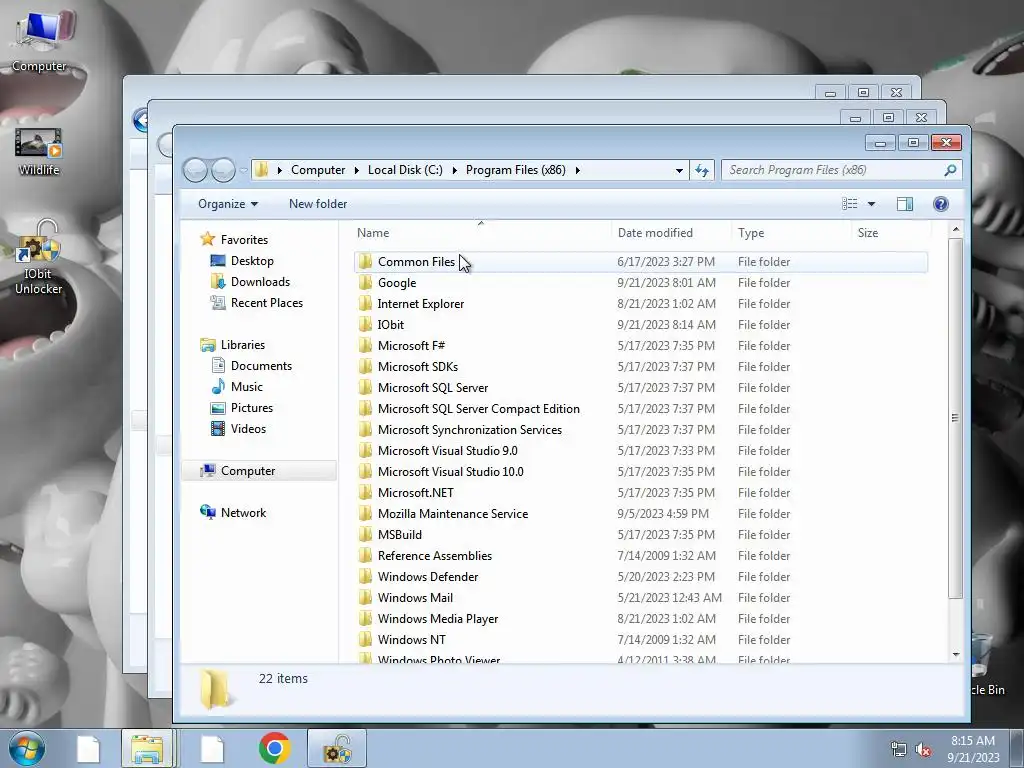The height and width of the screenshot is (768, 1024).
Task: Select the IObit Unlocker desktop shortcut
Action: point(39,257)
